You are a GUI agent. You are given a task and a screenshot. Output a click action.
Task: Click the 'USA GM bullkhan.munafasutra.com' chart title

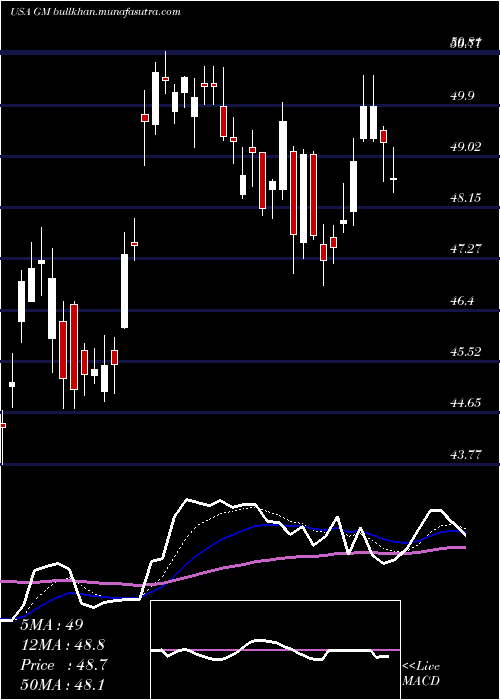95,12
